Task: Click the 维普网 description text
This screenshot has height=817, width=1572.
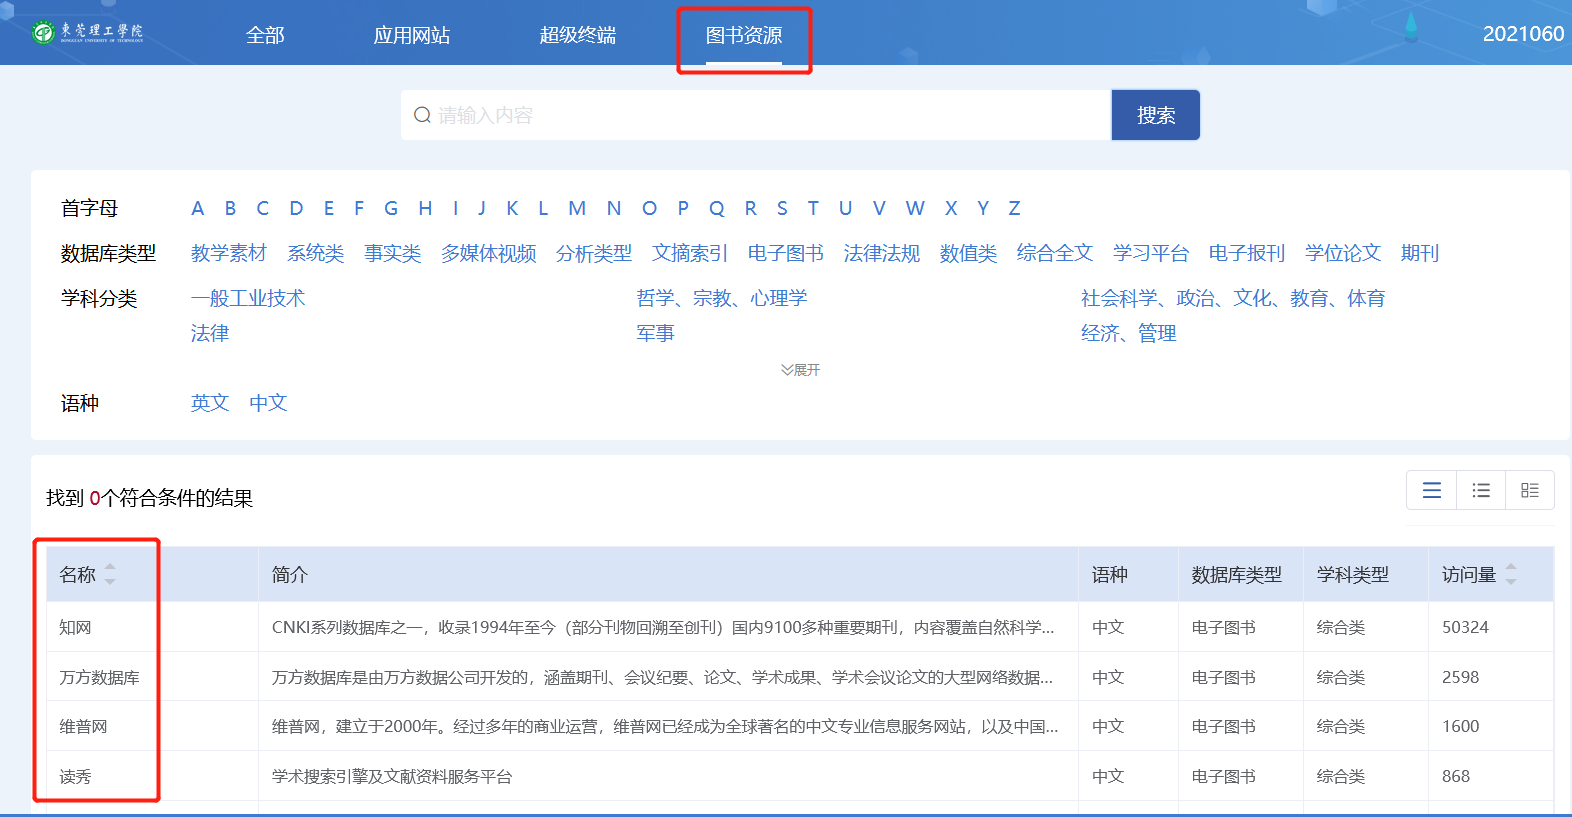Action: [665, 726]
